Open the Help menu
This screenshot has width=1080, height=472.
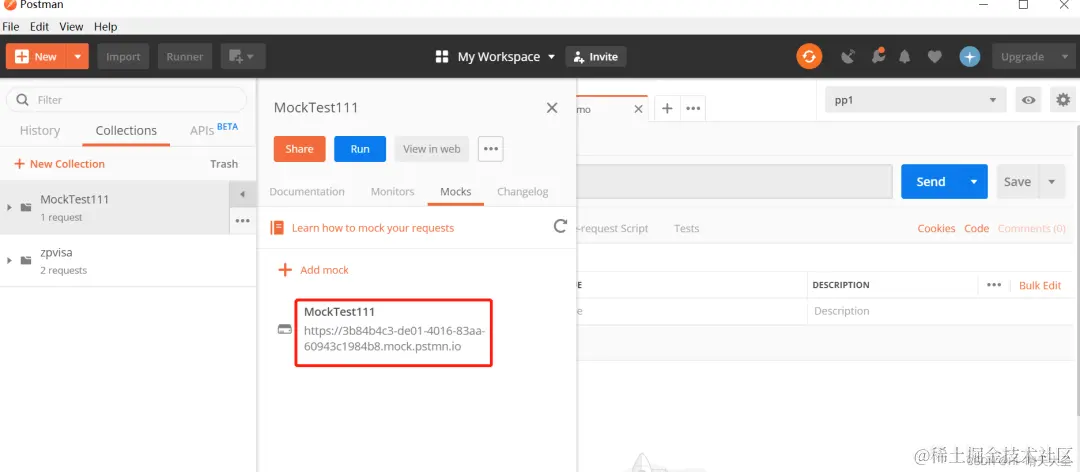coord(105,26)
